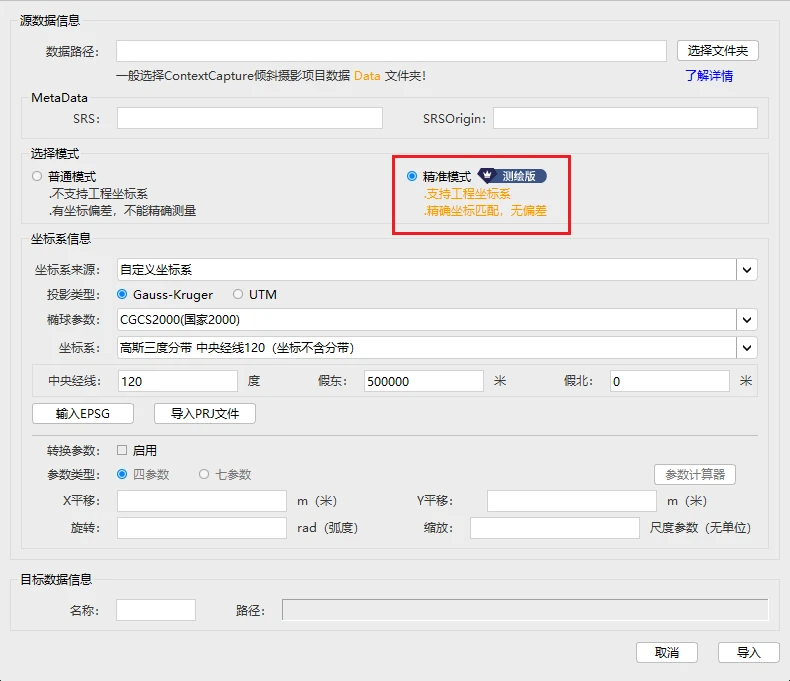This screenshot has height=681, width=790.
Task: Focus the SRSOrigin input field
Action: click(625, 118)
